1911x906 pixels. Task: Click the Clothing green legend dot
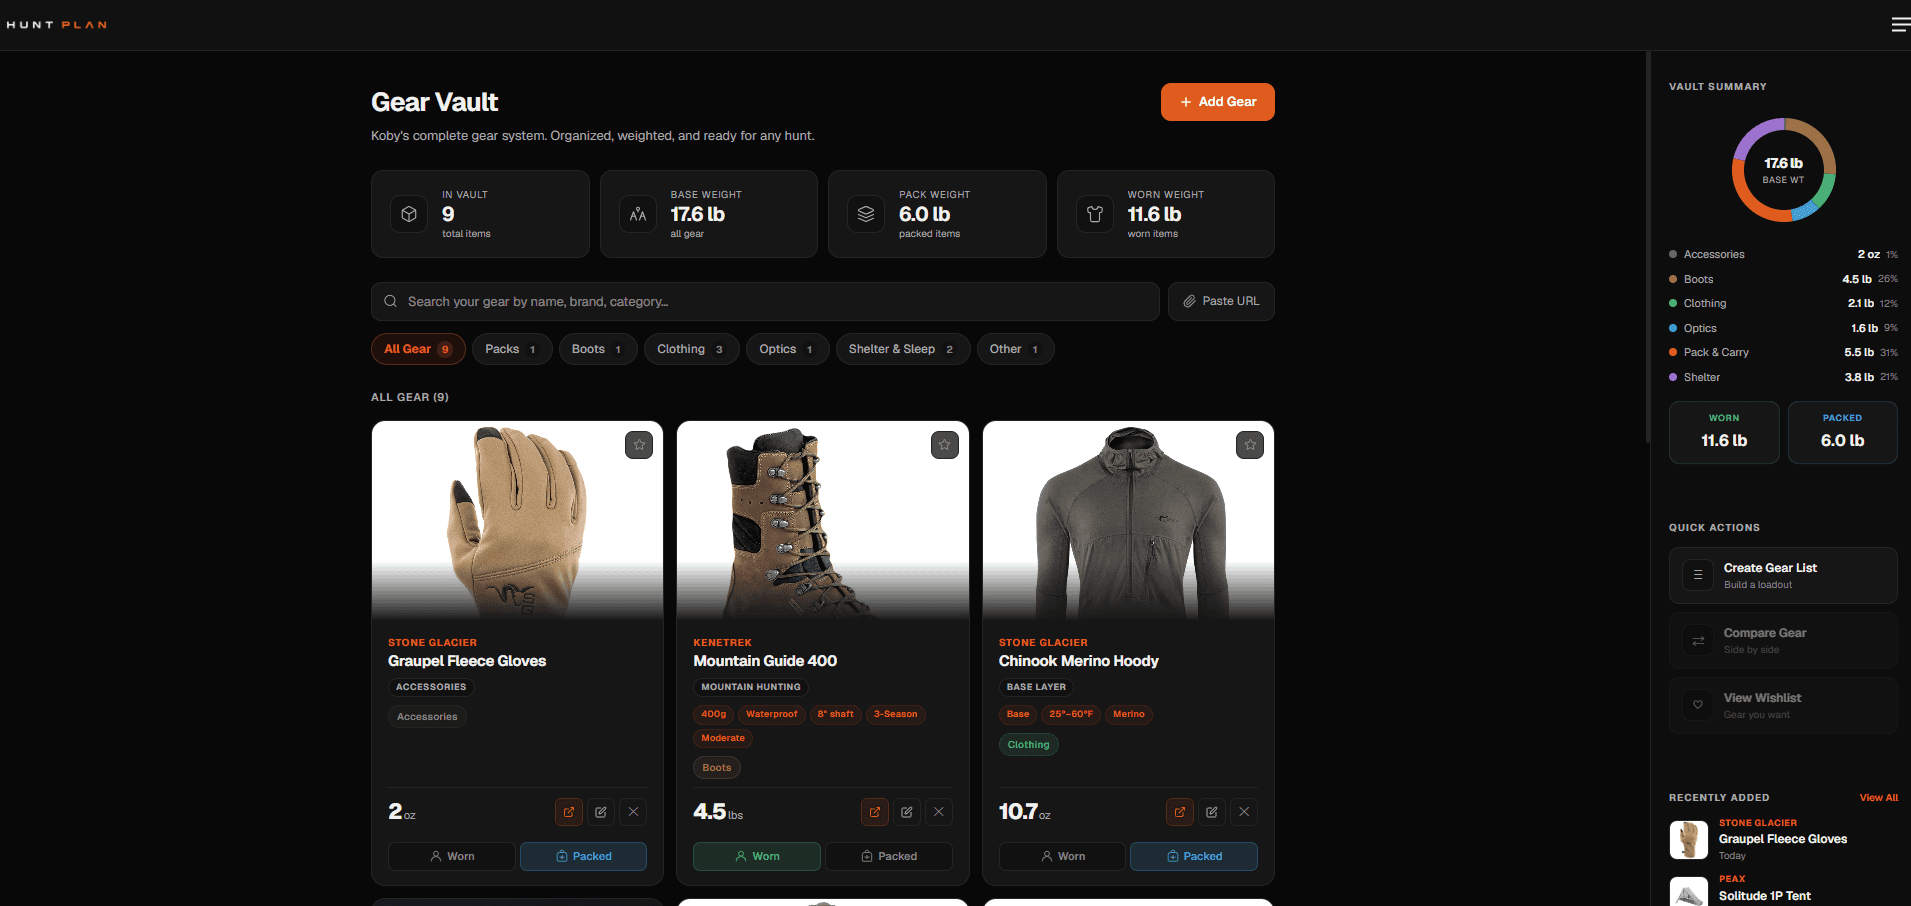(x=1673, y=303)
